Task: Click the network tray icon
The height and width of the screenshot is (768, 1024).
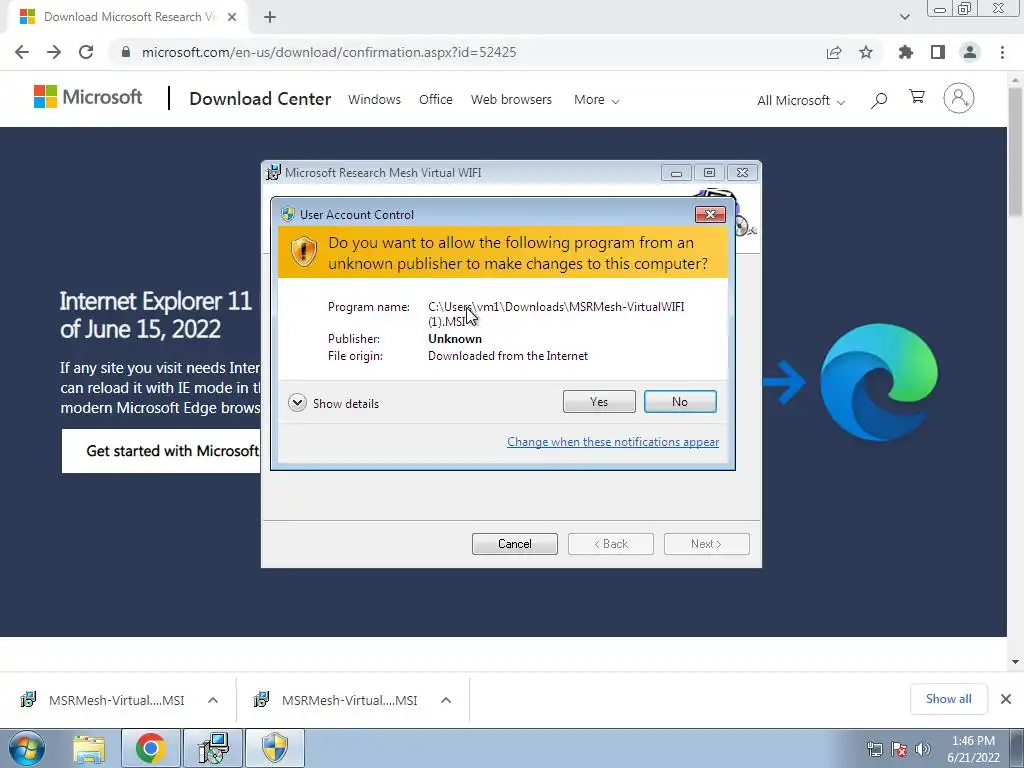Action: (x=874, y=749)
